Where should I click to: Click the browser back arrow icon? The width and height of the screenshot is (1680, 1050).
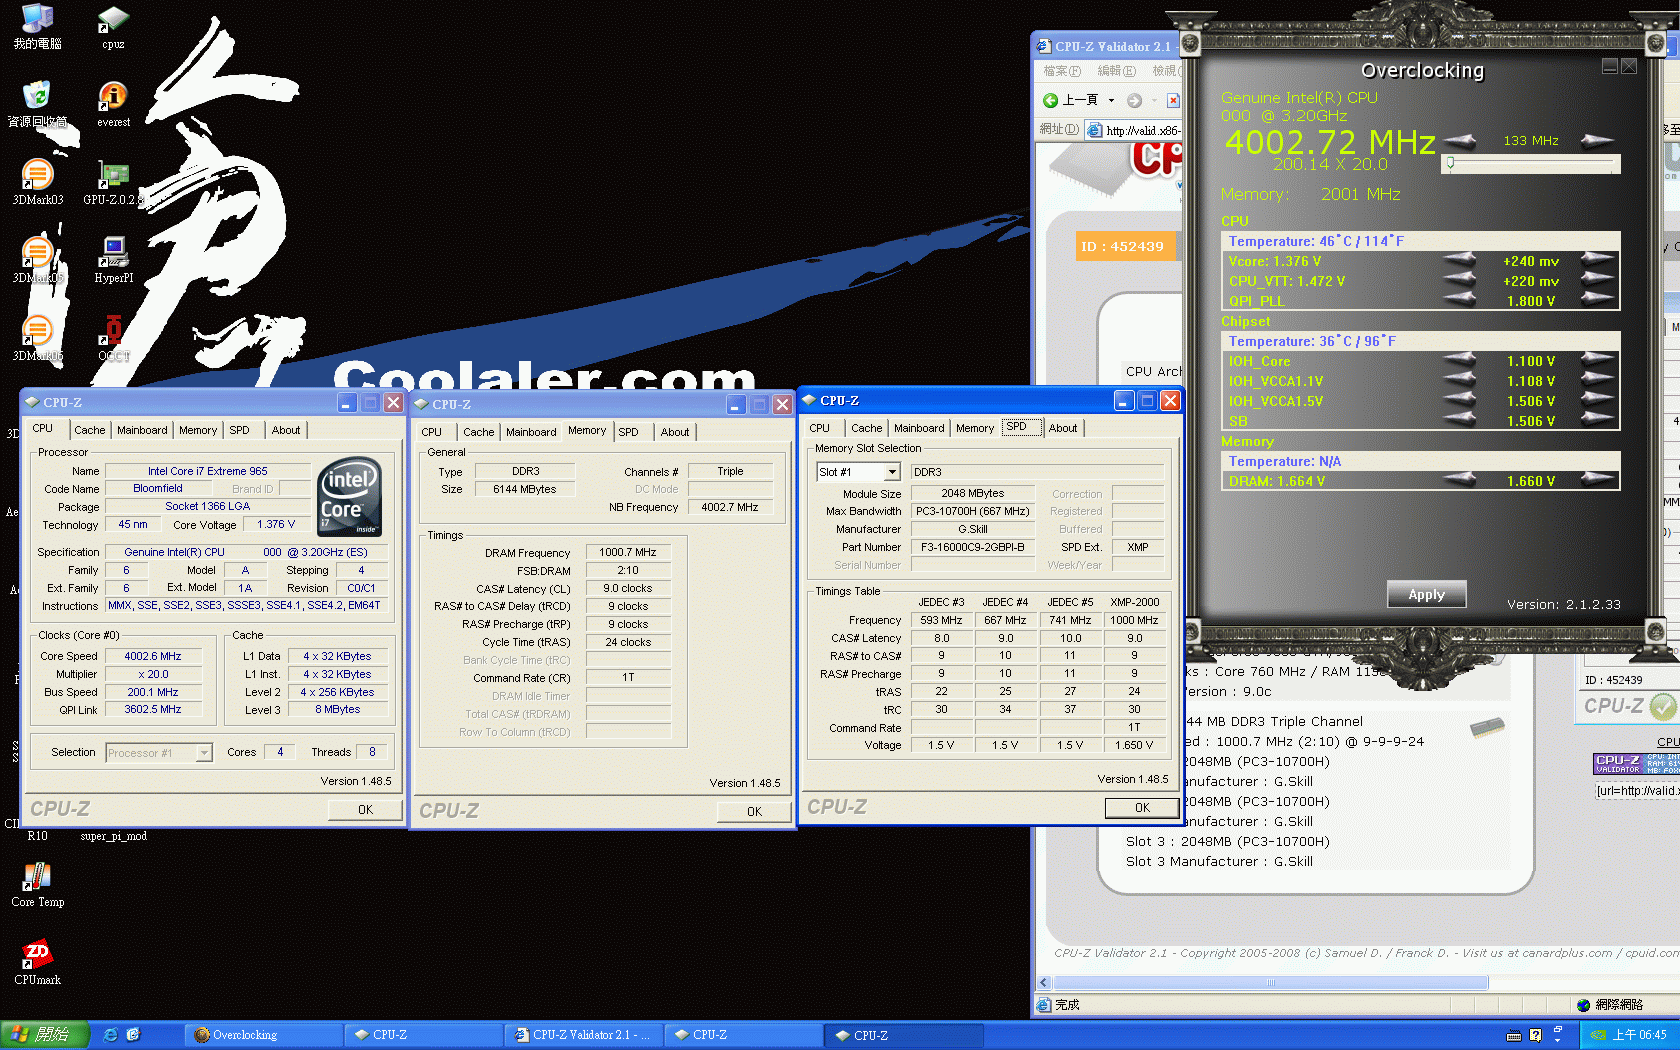click(1050, 100)
